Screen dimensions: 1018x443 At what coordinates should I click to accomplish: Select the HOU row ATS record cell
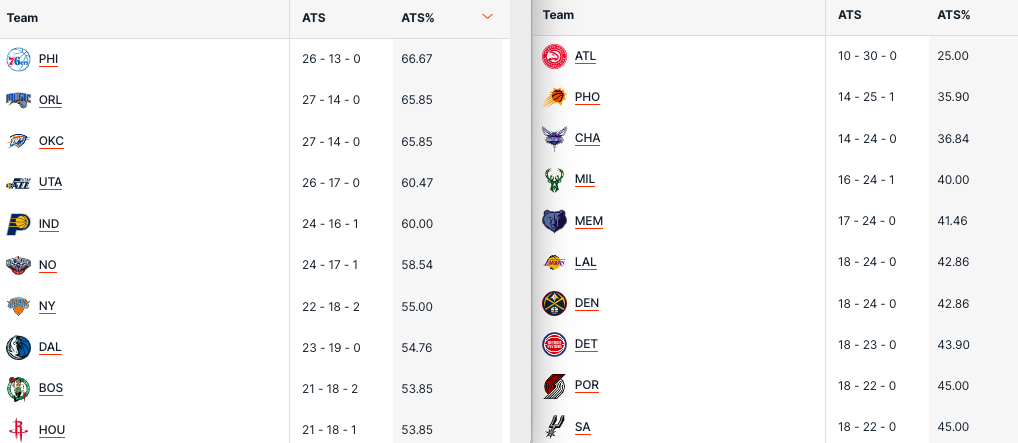[x=331, y=430]
